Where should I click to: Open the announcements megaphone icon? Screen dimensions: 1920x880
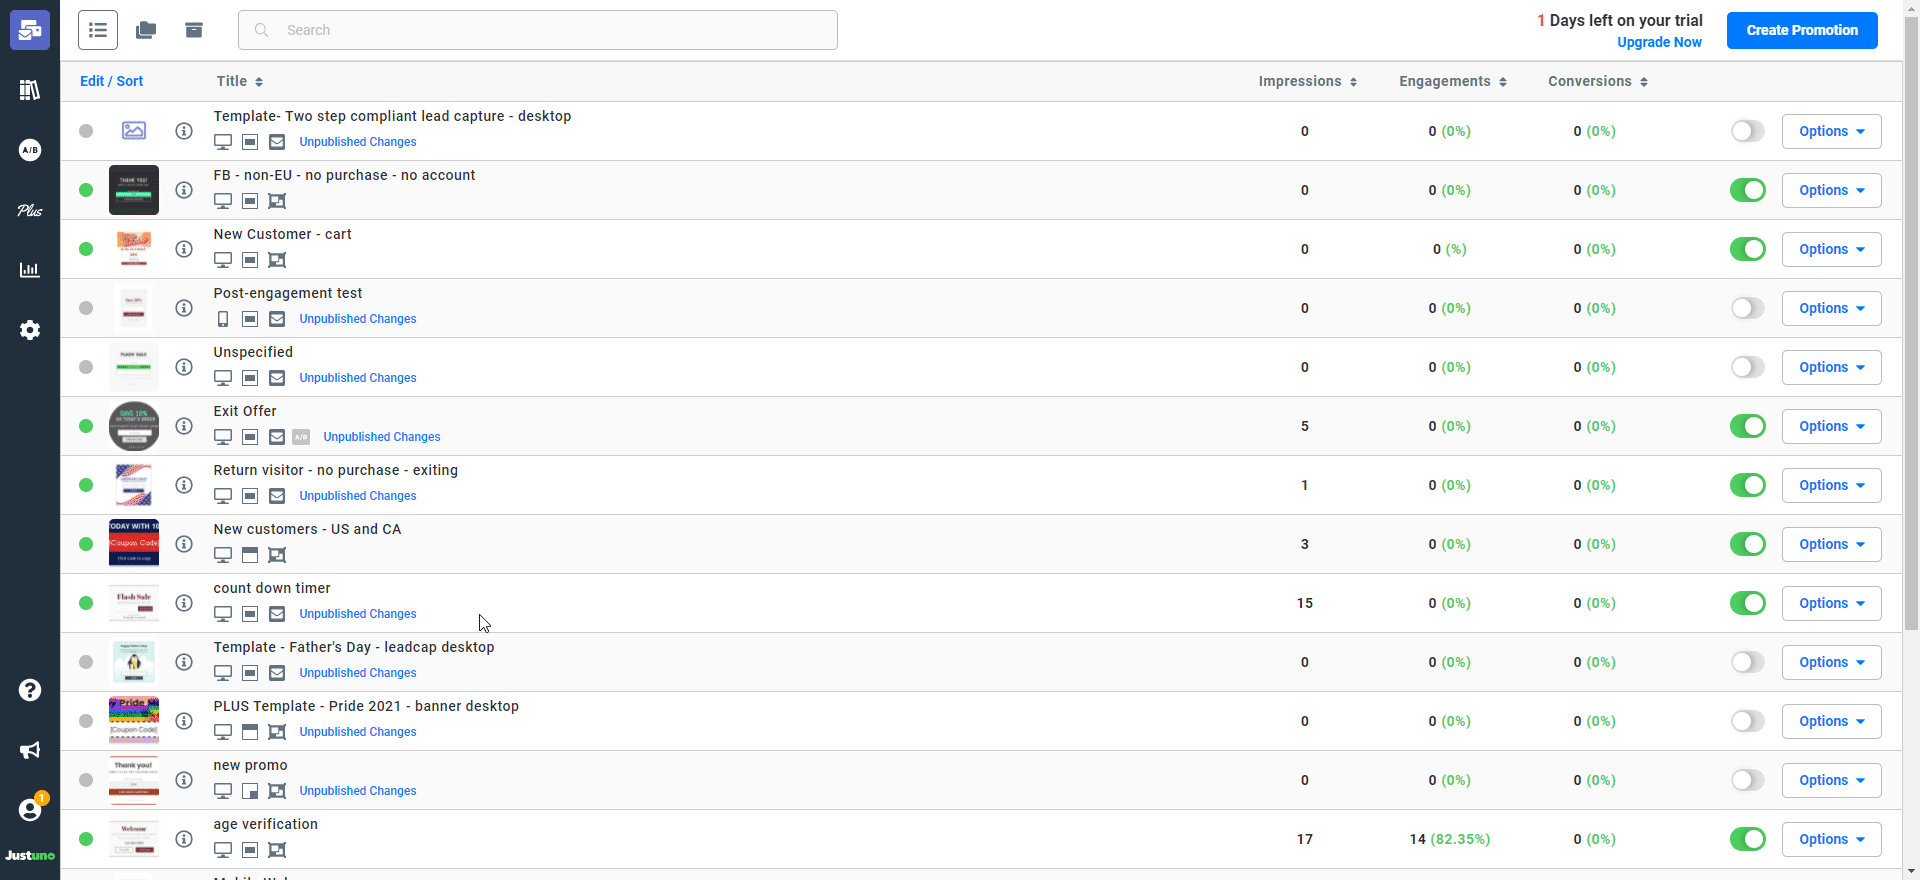pos(30,750)
